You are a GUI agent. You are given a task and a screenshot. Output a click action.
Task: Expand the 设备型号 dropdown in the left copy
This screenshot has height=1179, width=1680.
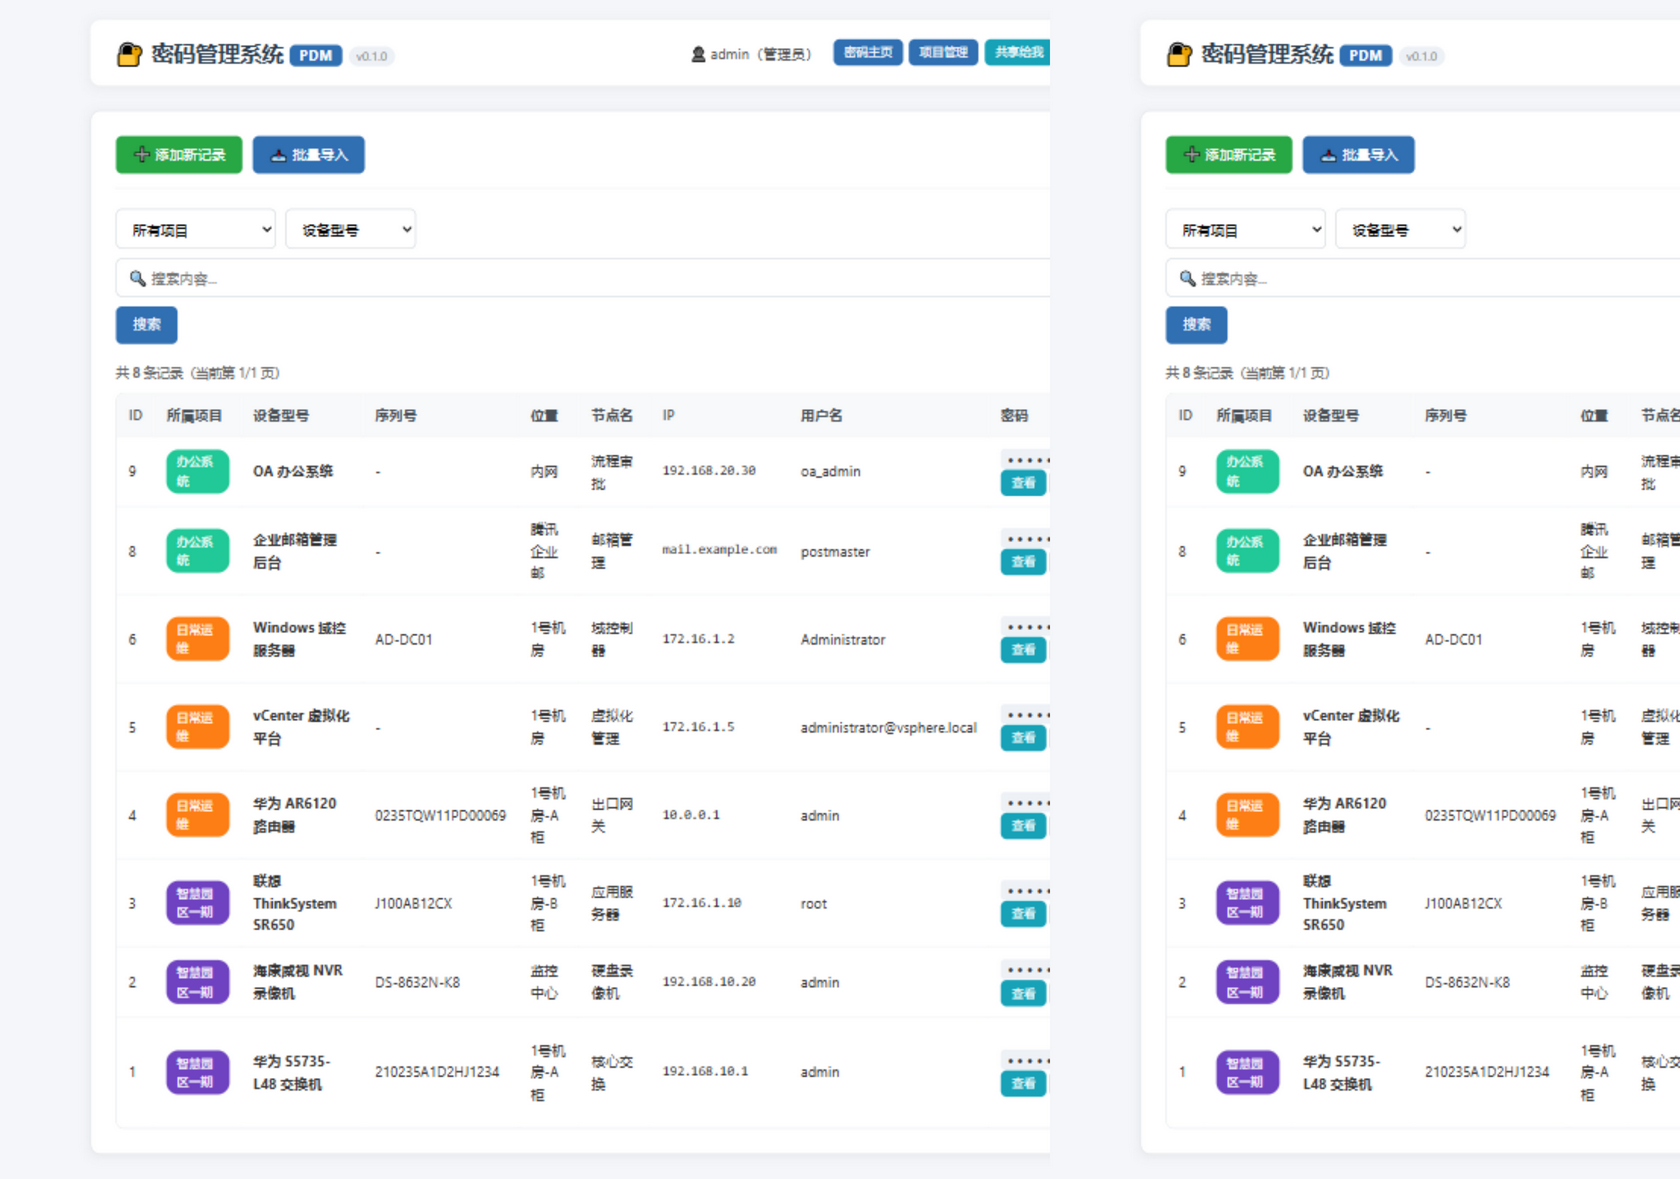(x=351, y=229)
